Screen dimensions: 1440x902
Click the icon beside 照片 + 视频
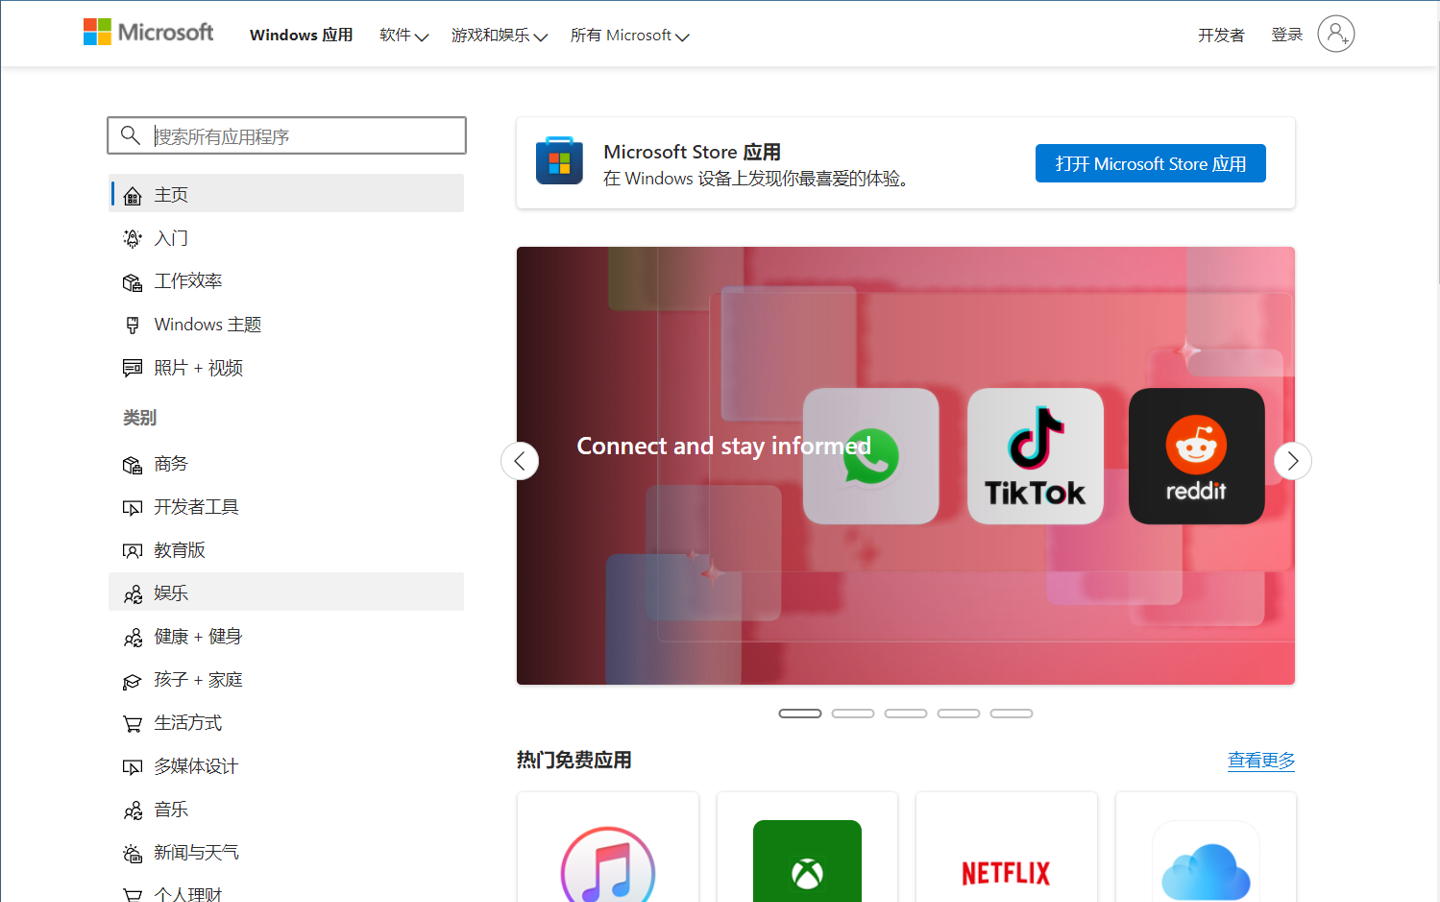tap(132, 368)
